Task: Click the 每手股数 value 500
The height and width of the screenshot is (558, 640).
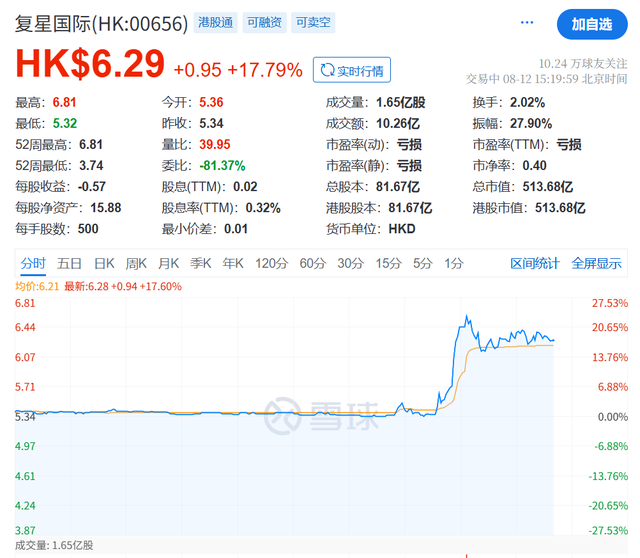Action: 88,229
